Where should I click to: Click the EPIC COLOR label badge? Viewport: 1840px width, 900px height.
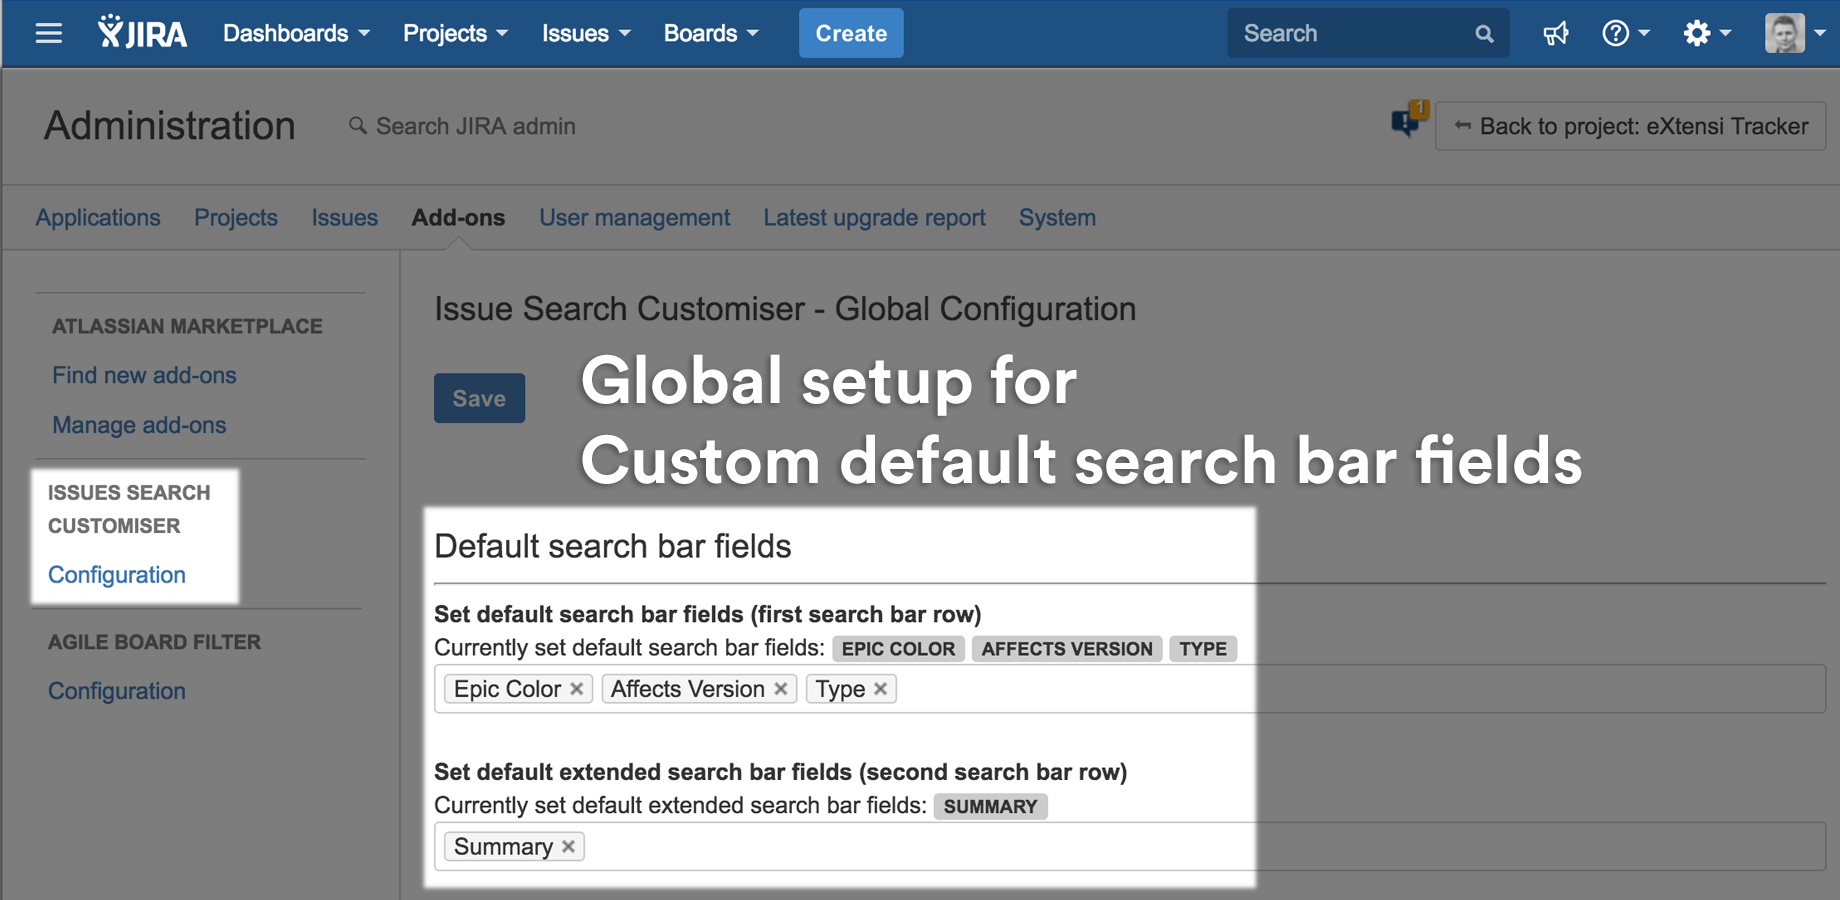pyautogui.click(x=898, y=649)
